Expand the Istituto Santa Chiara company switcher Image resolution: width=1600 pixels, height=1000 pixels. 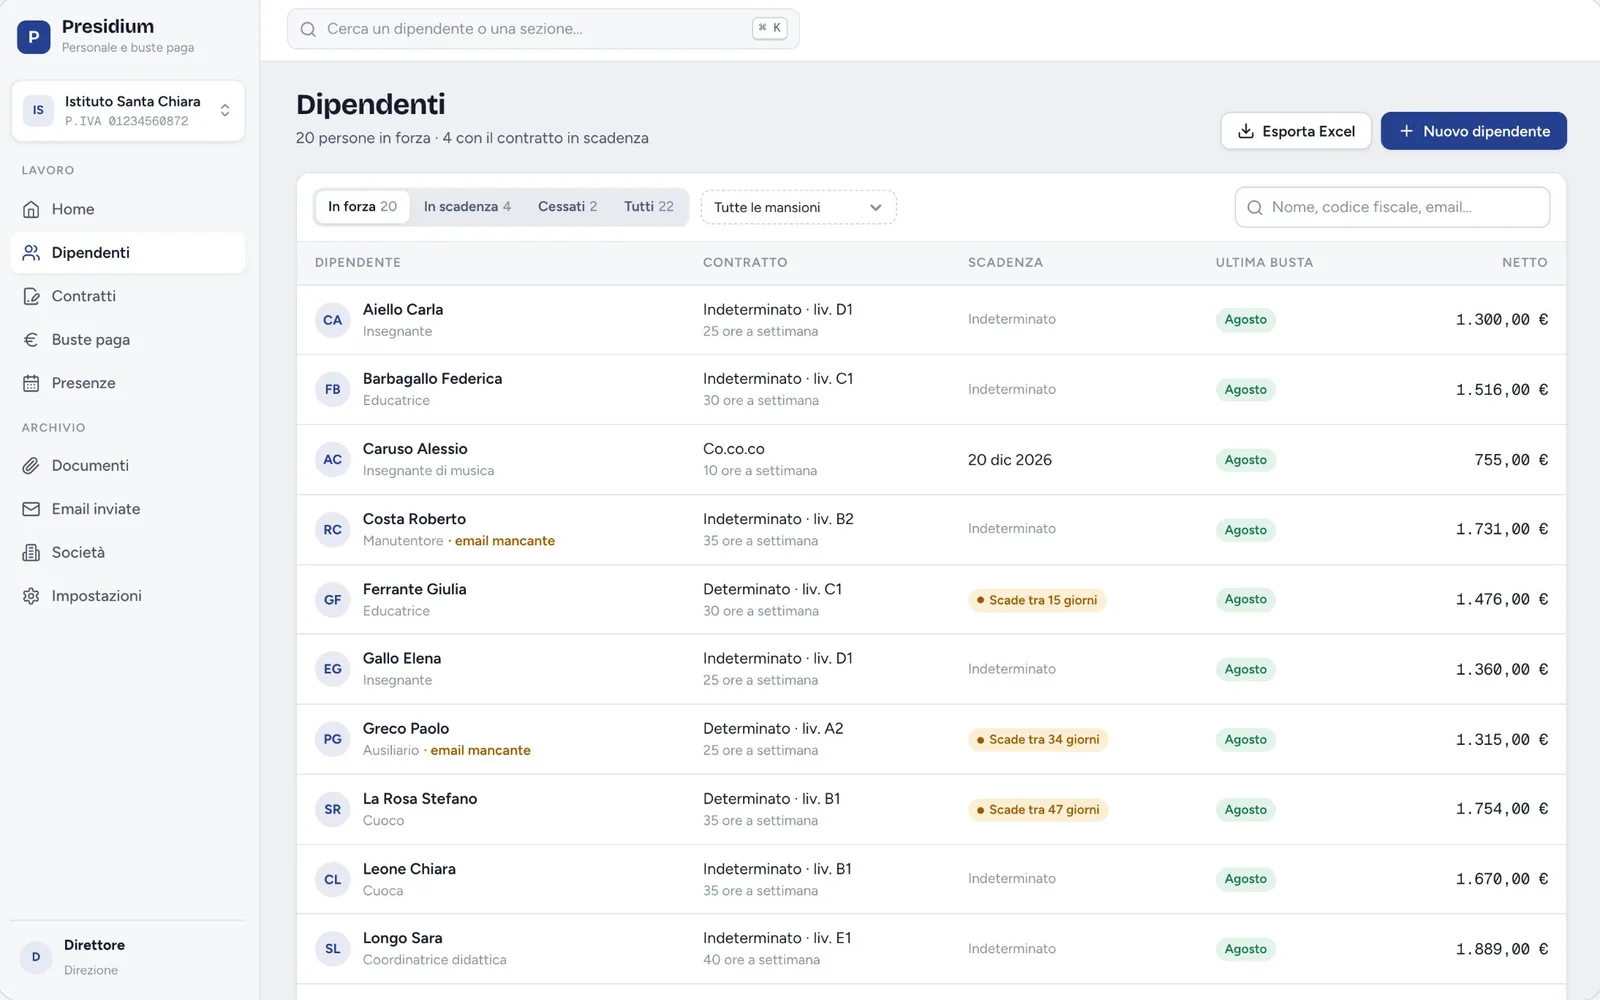128,111
